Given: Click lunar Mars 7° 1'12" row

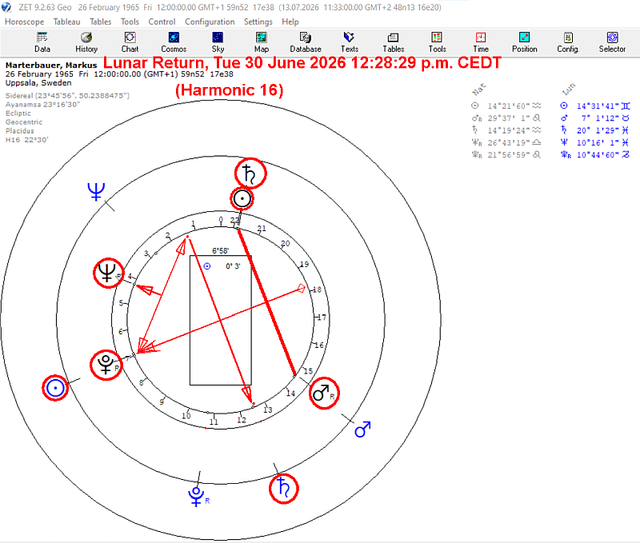Looking at the screenshot, I should pos(595,118).
